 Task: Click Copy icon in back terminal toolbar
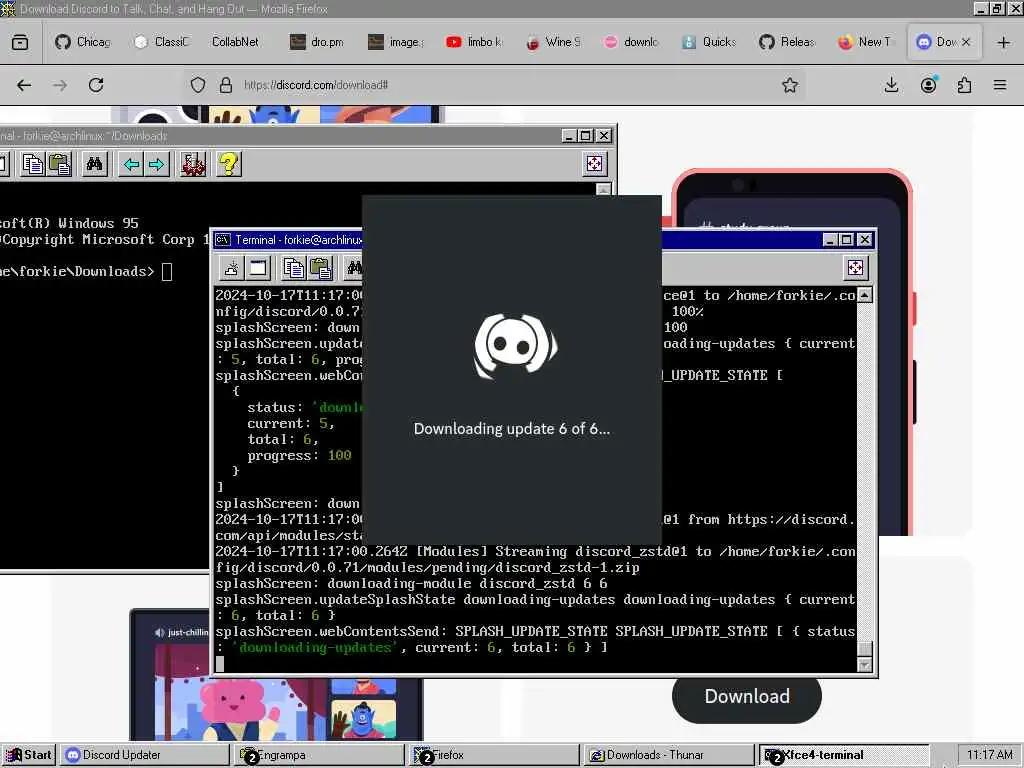[33, 164]
